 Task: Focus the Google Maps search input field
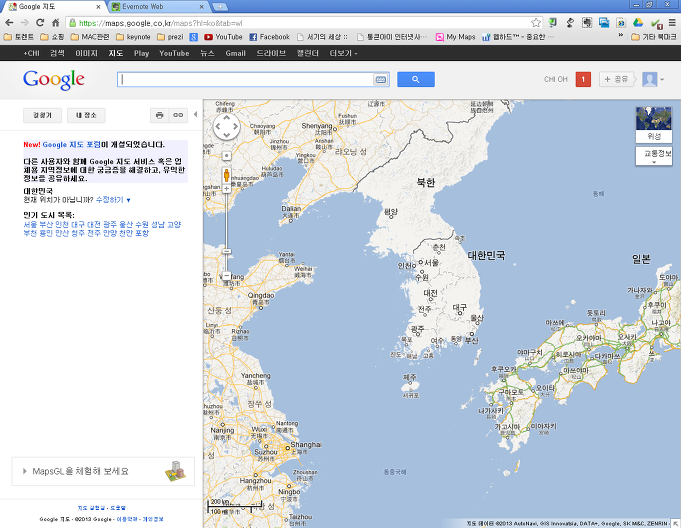tap(245, 79)
